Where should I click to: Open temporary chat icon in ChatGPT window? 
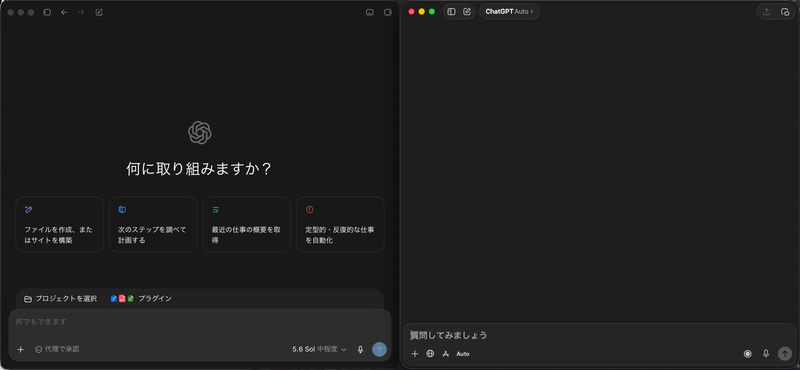coord(785,12)
